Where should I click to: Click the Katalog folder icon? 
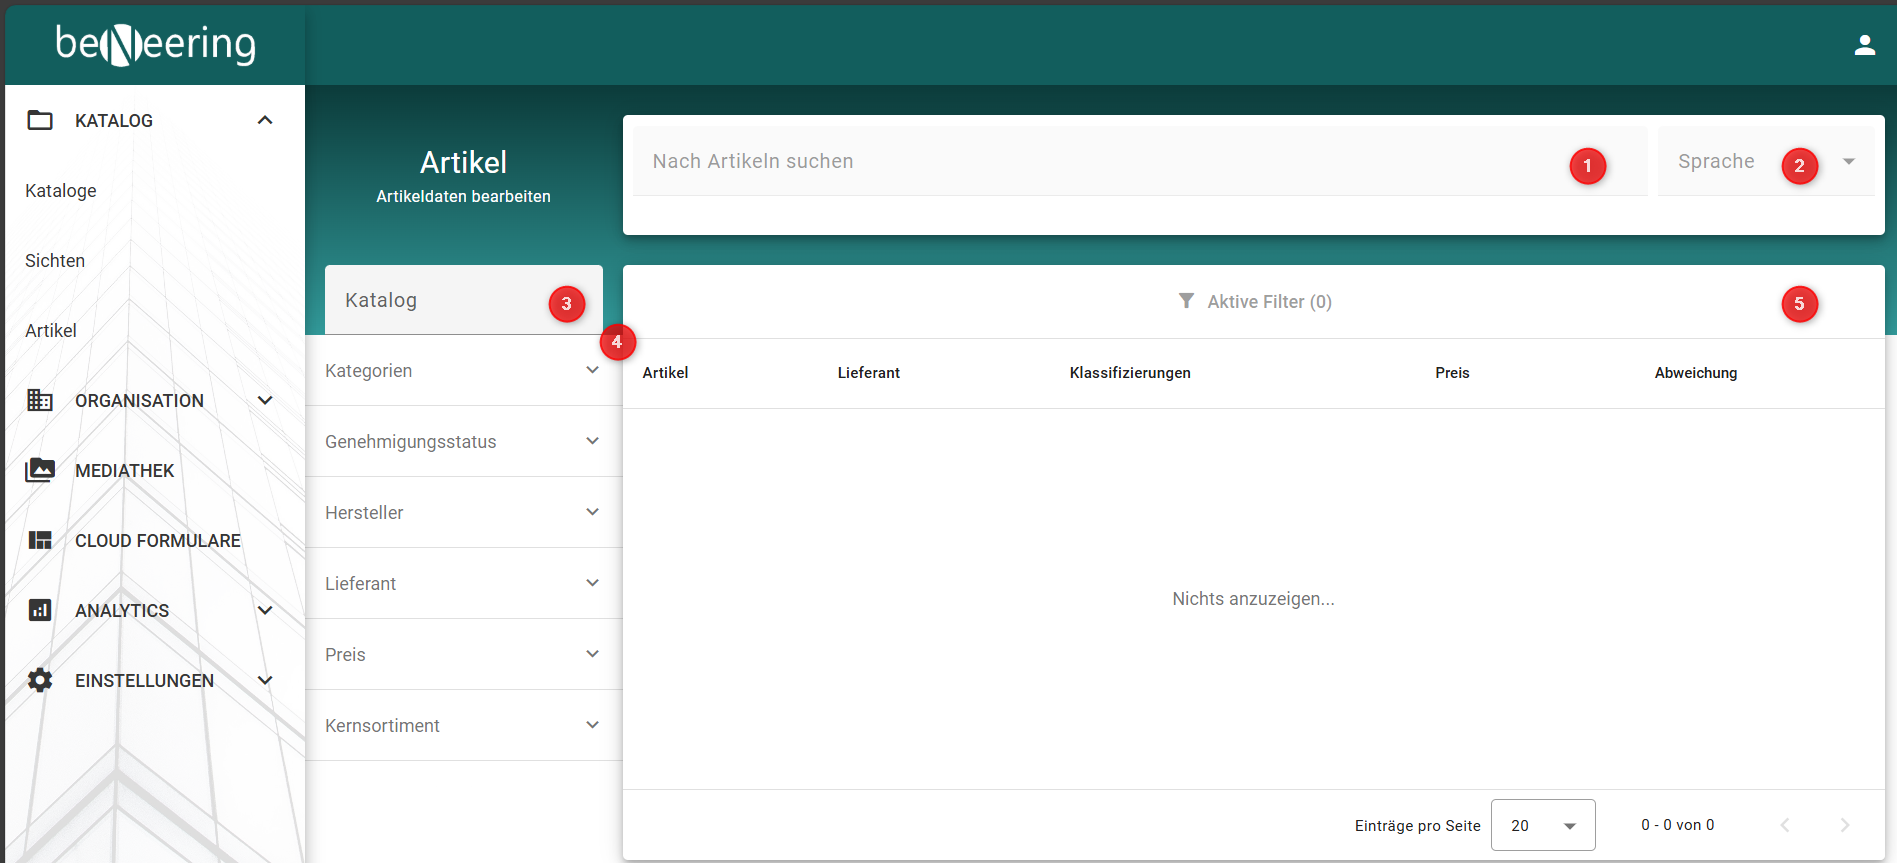pos(40,120)
